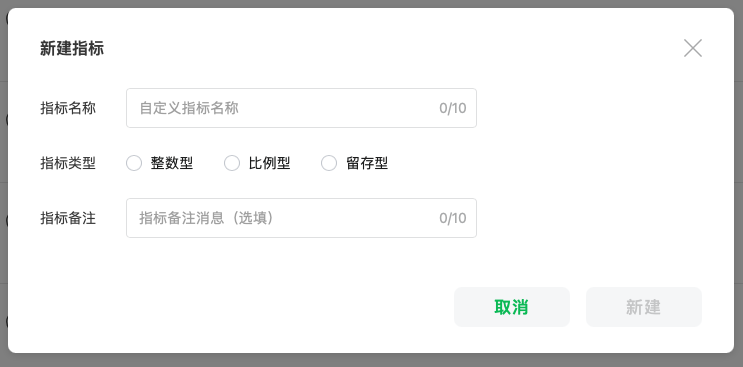Select the 比例型 radio button
The width and height of the screenshot is (743, 367).
click(x=232, y=163)
